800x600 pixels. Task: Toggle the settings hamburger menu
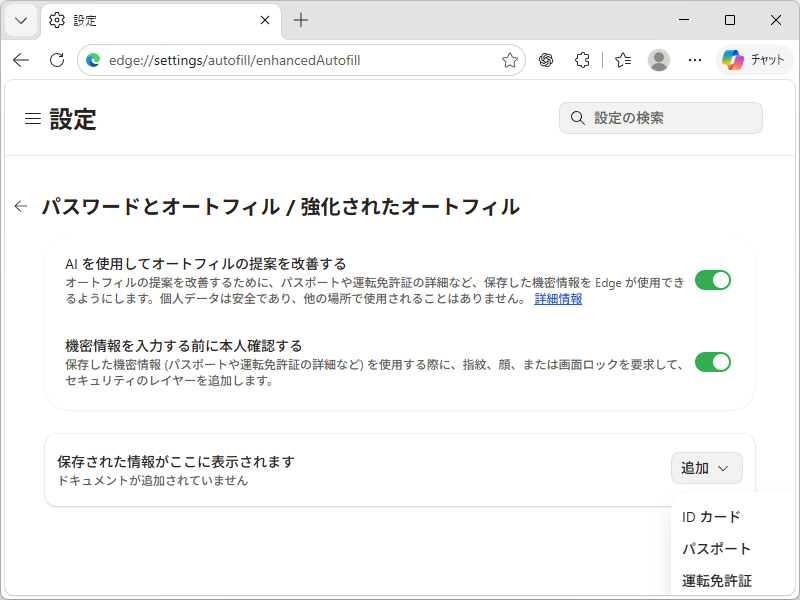[33, 119]
